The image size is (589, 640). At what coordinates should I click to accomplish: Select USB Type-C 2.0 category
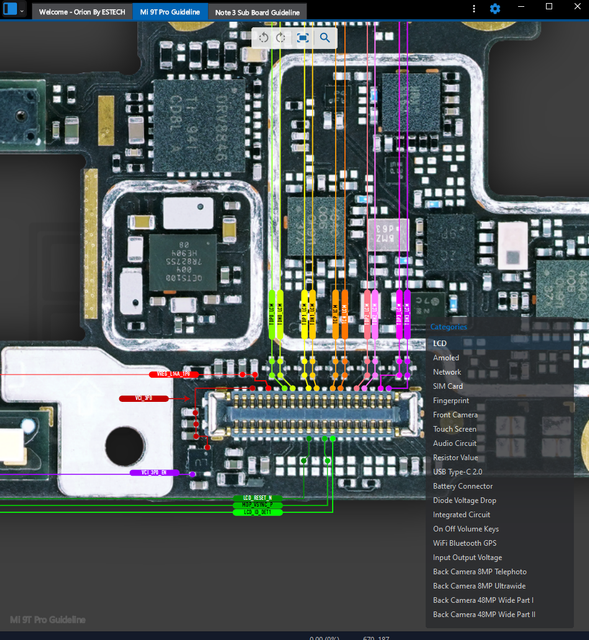click(500, 472)
